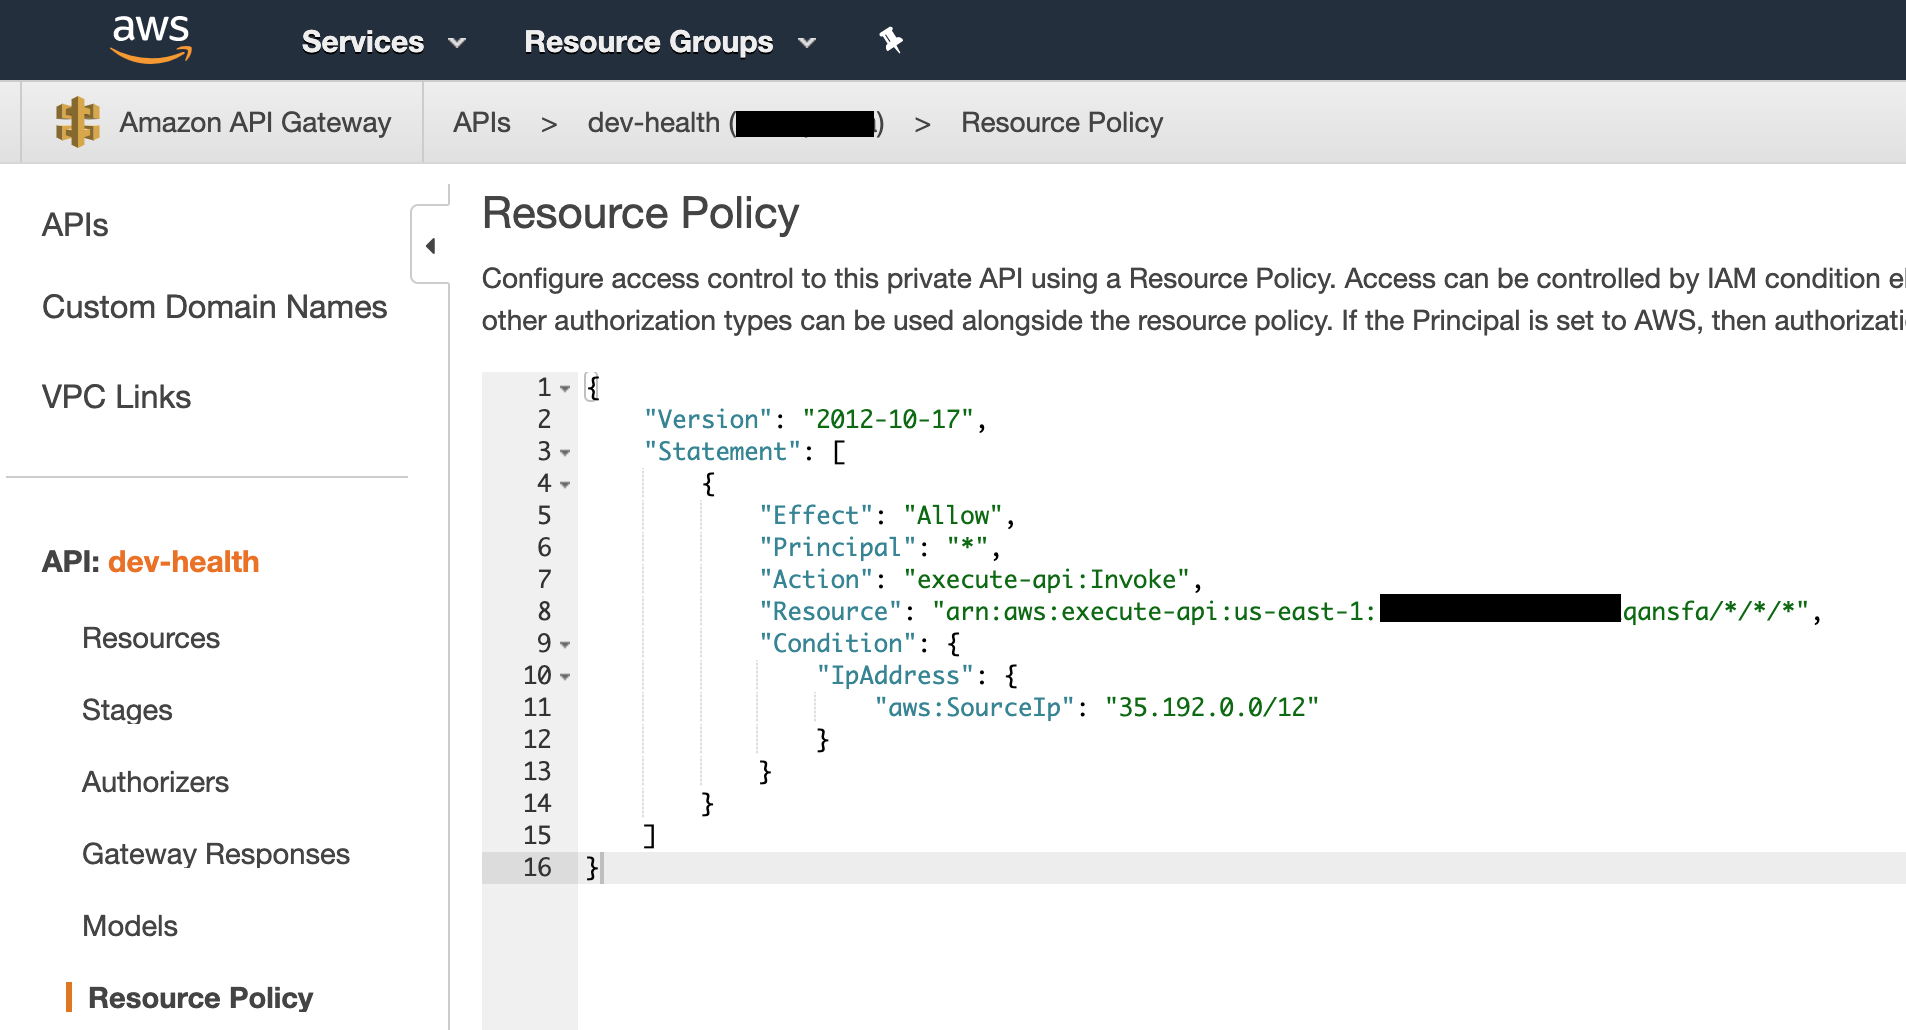
Task: Click the source IP value in policy editor
Action: point(1212,707)
